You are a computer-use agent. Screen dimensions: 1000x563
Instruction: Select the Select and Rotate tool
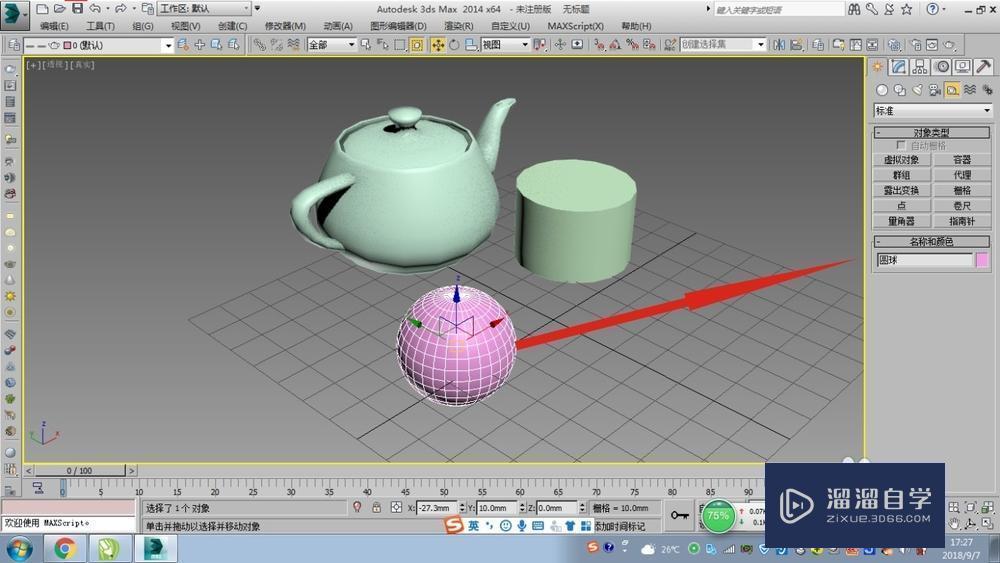coord(454,45)
